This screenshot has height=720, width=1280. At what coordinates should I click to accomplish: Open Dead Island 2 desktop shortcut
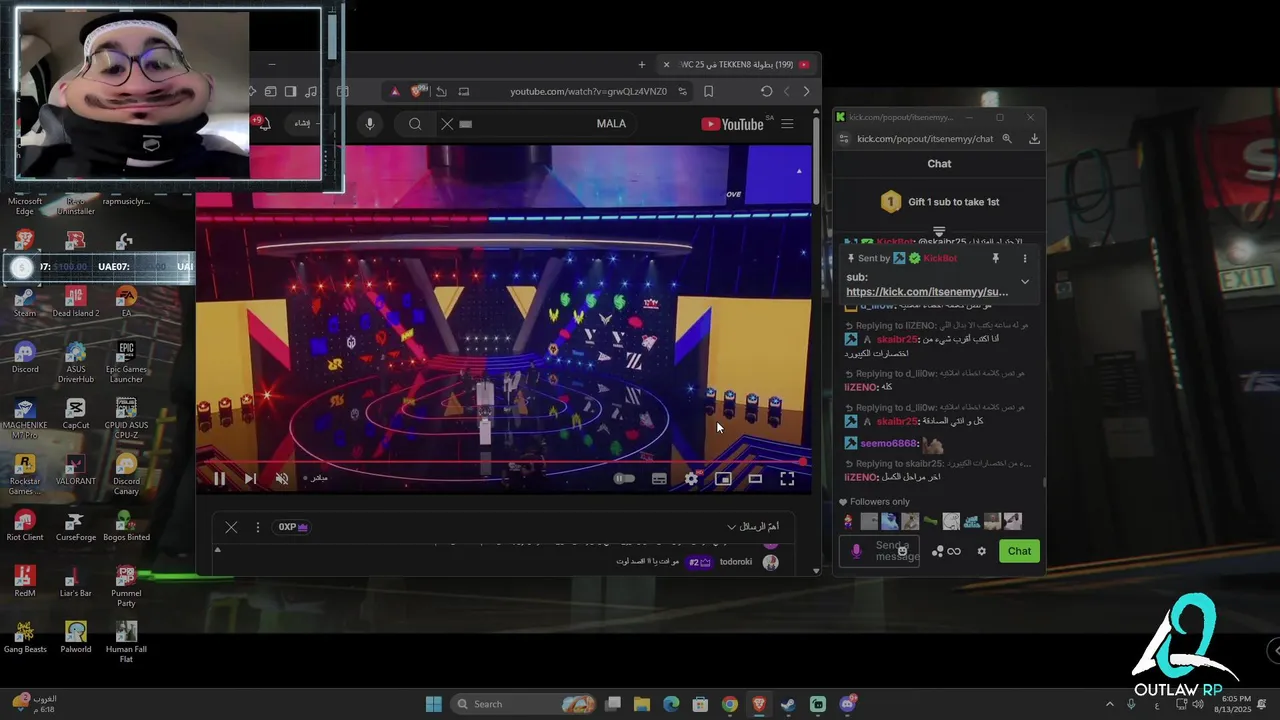pos(76,301)
